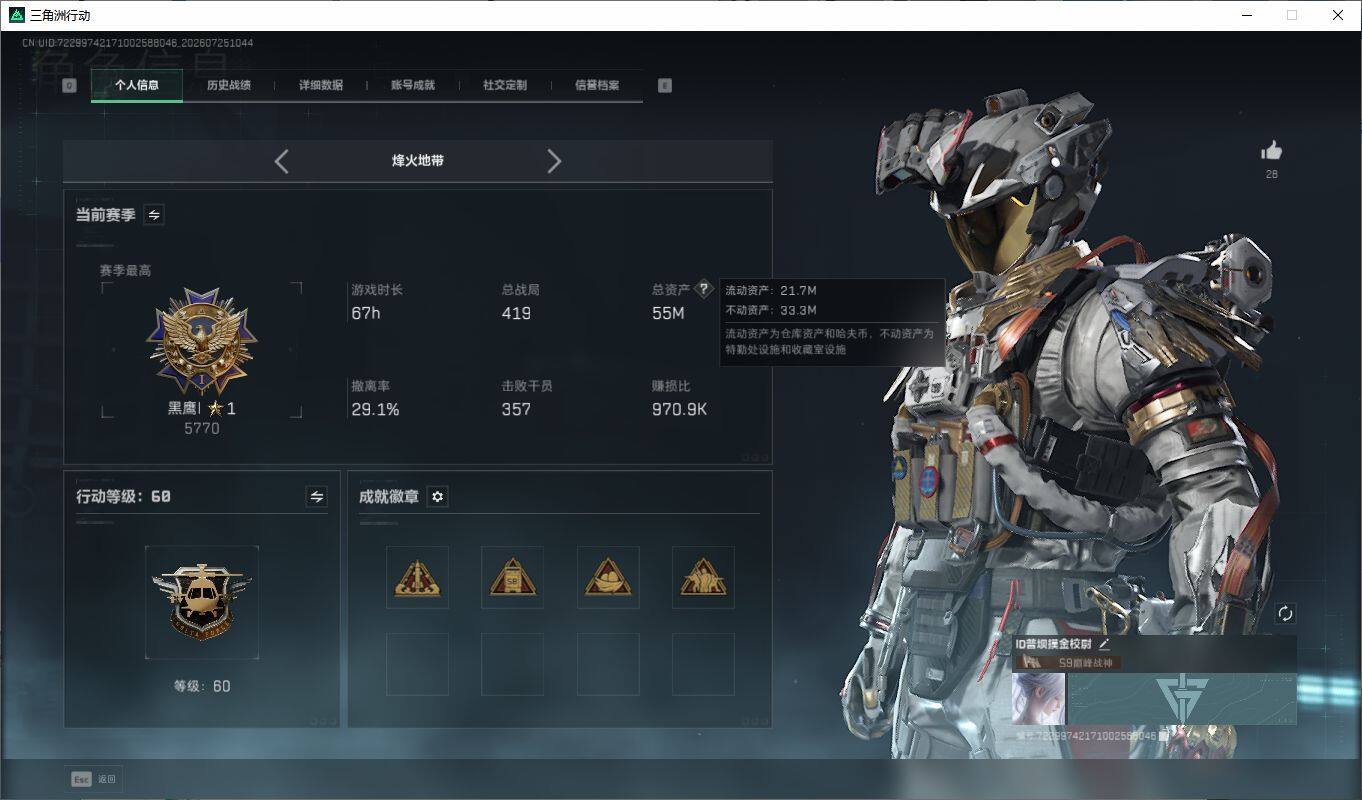This screenshot has width=1362, height=800.
Task: Maximize the 三角洲行动 window
Action: [1292, 15]
